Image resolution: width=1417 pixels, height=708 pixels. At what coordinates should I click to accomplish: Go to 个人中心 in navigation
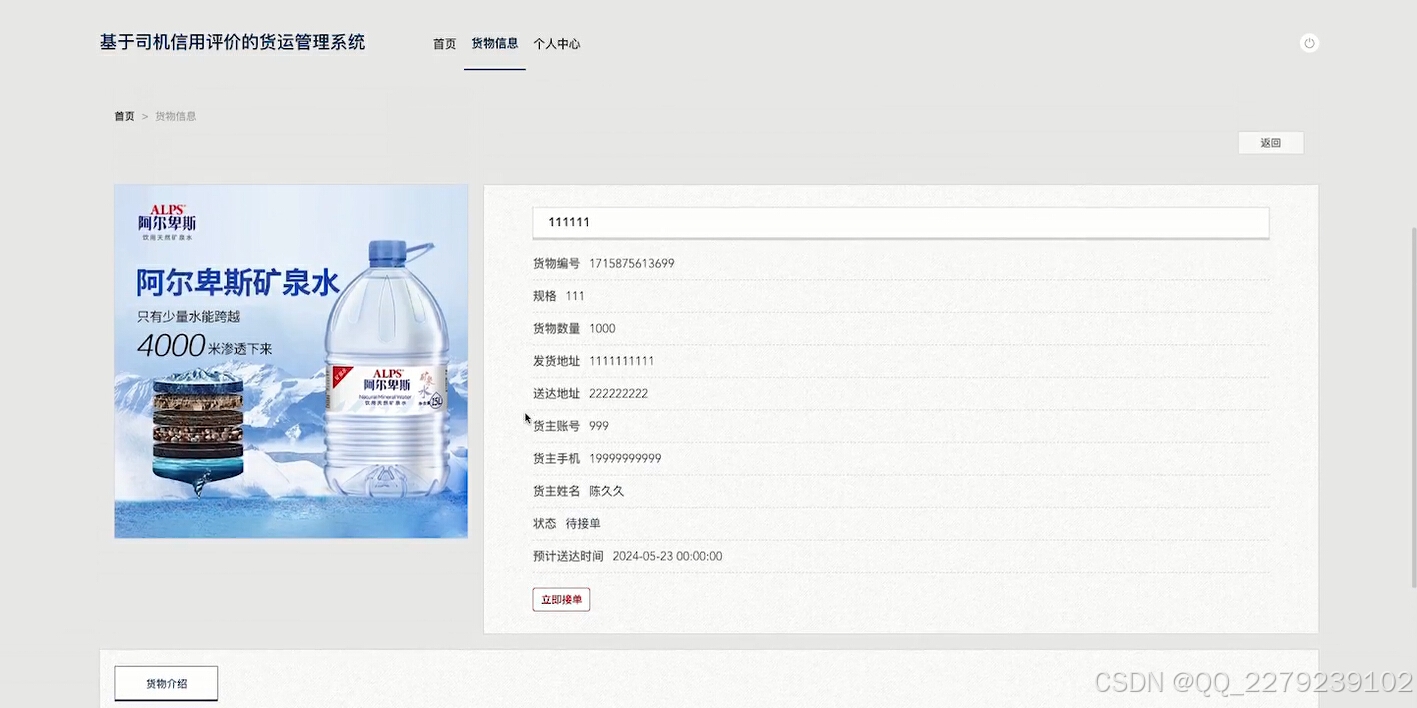(x=557, y=44)
